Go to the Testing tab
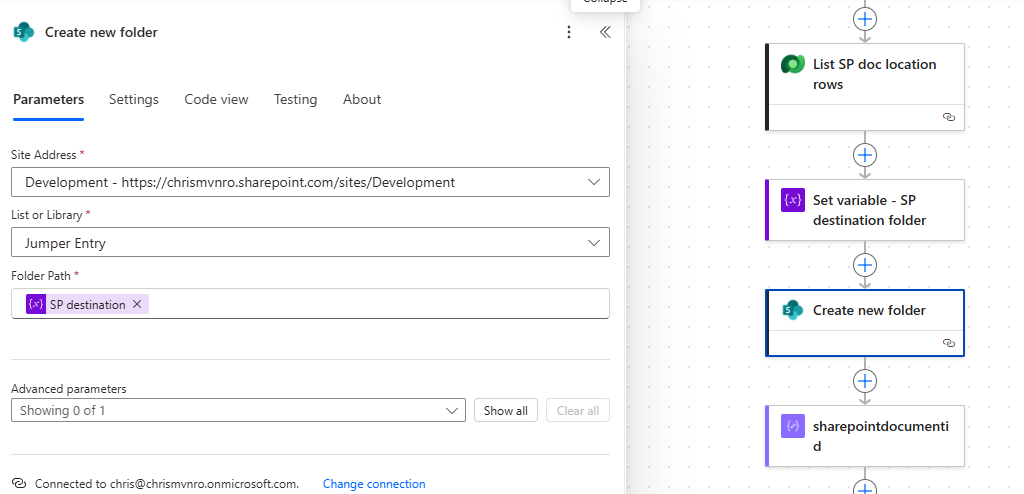1024x494 pixels. (295, 99)
